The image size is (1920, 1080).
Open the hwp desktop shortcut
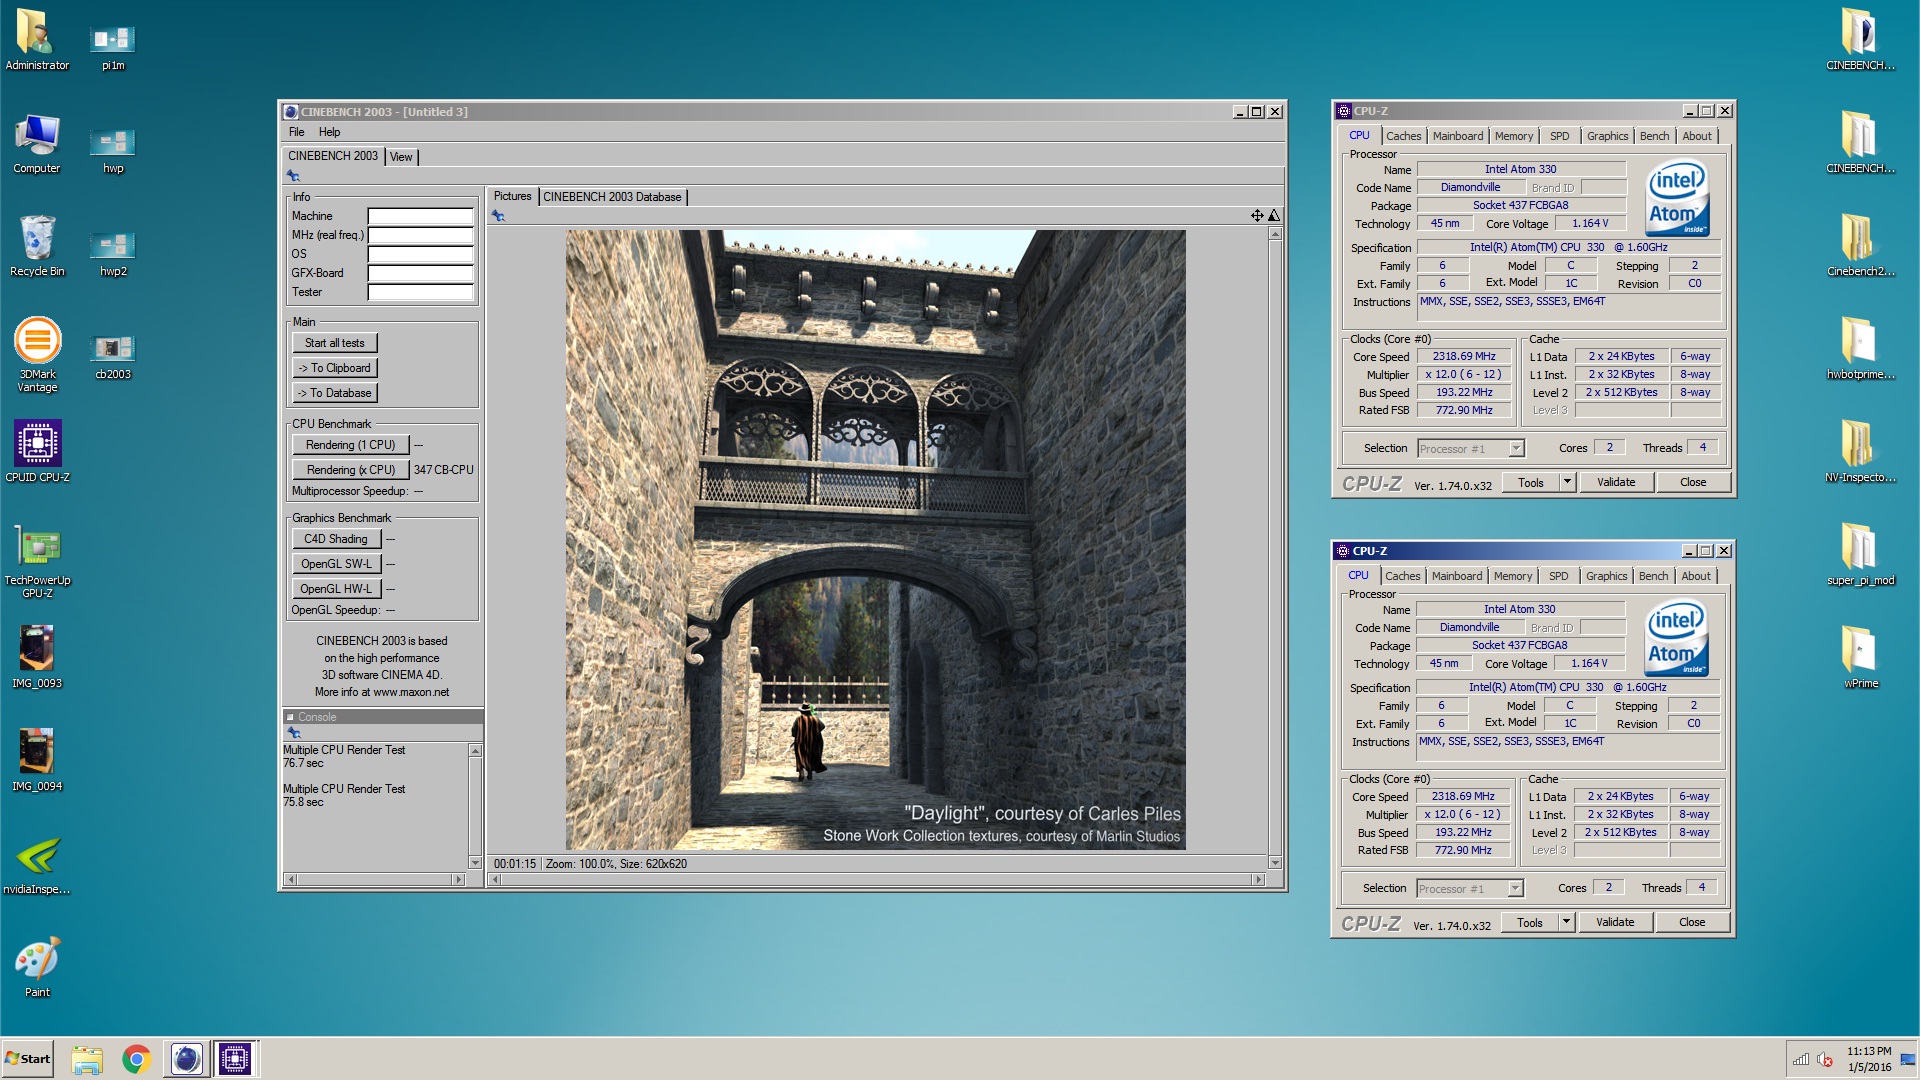pos(113,150)
